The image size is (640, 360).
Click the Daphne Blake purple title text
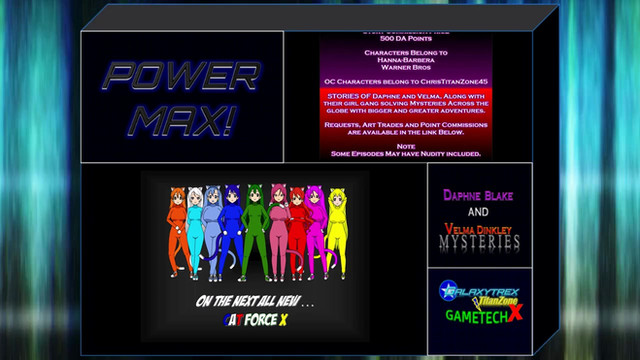pos(478,195)
